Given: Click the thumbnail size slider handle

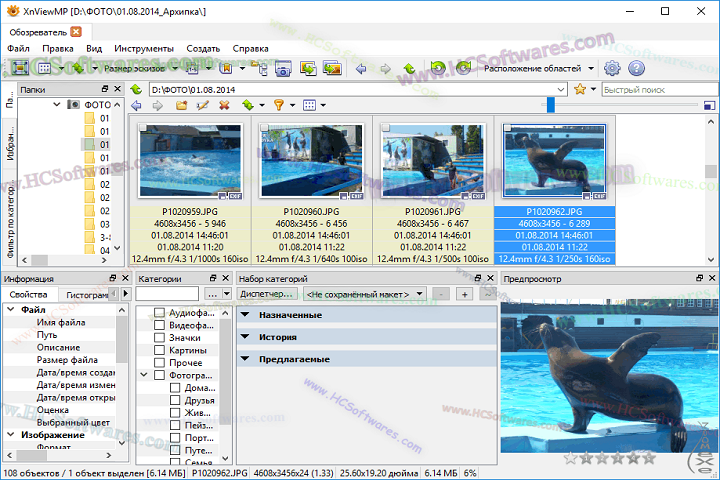Looking at the screenshot, I should (551, 105).
